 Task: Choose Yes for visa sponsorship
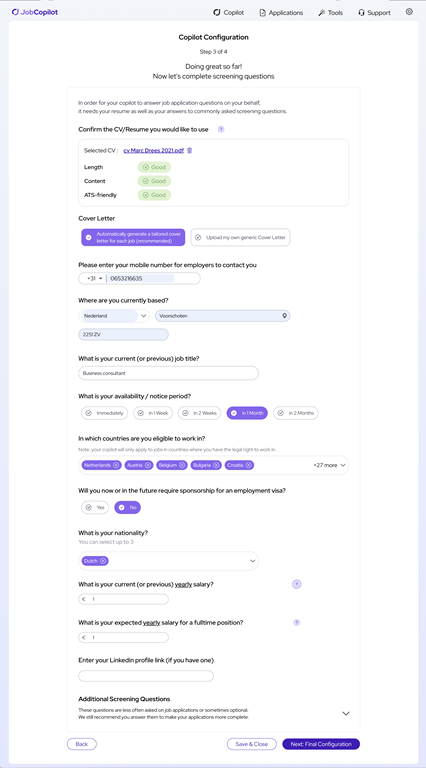click(x=95, y=508)
